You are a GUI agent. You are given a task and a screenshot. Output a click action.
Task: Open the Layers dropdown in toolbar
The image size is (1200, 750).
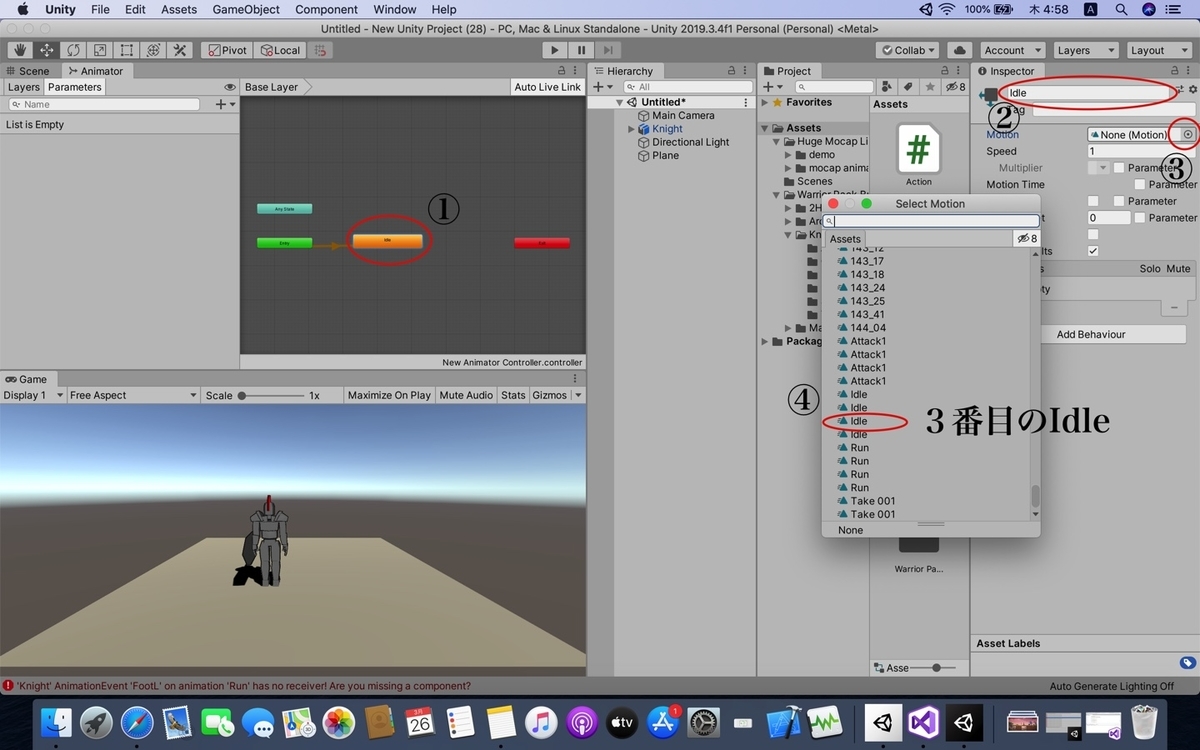tap(1084, 50)
